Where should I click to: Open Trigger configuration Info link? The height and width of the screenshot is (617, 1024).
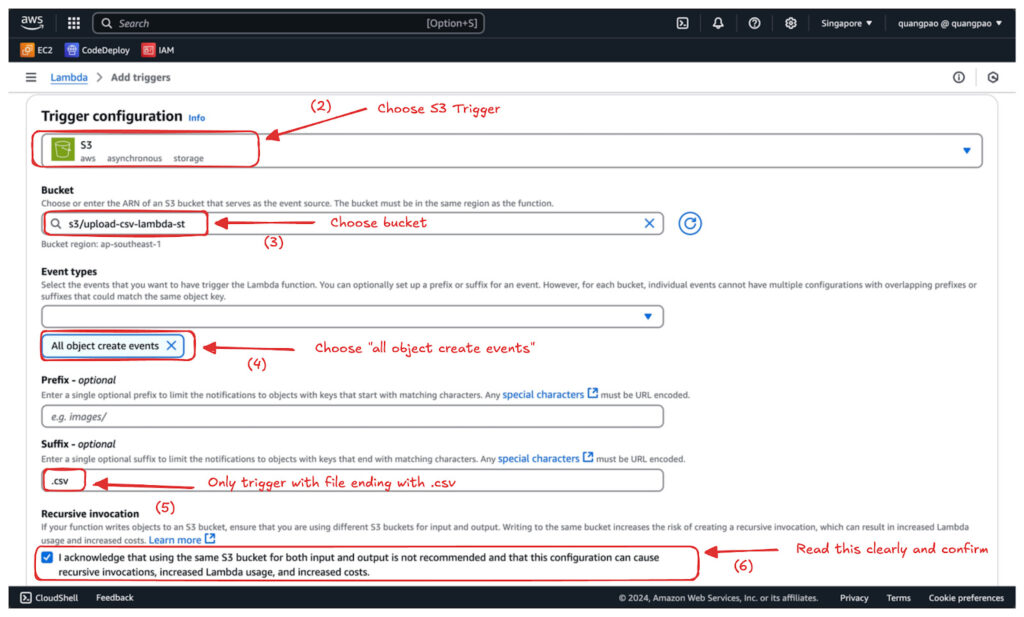click(x=197, y=118)
